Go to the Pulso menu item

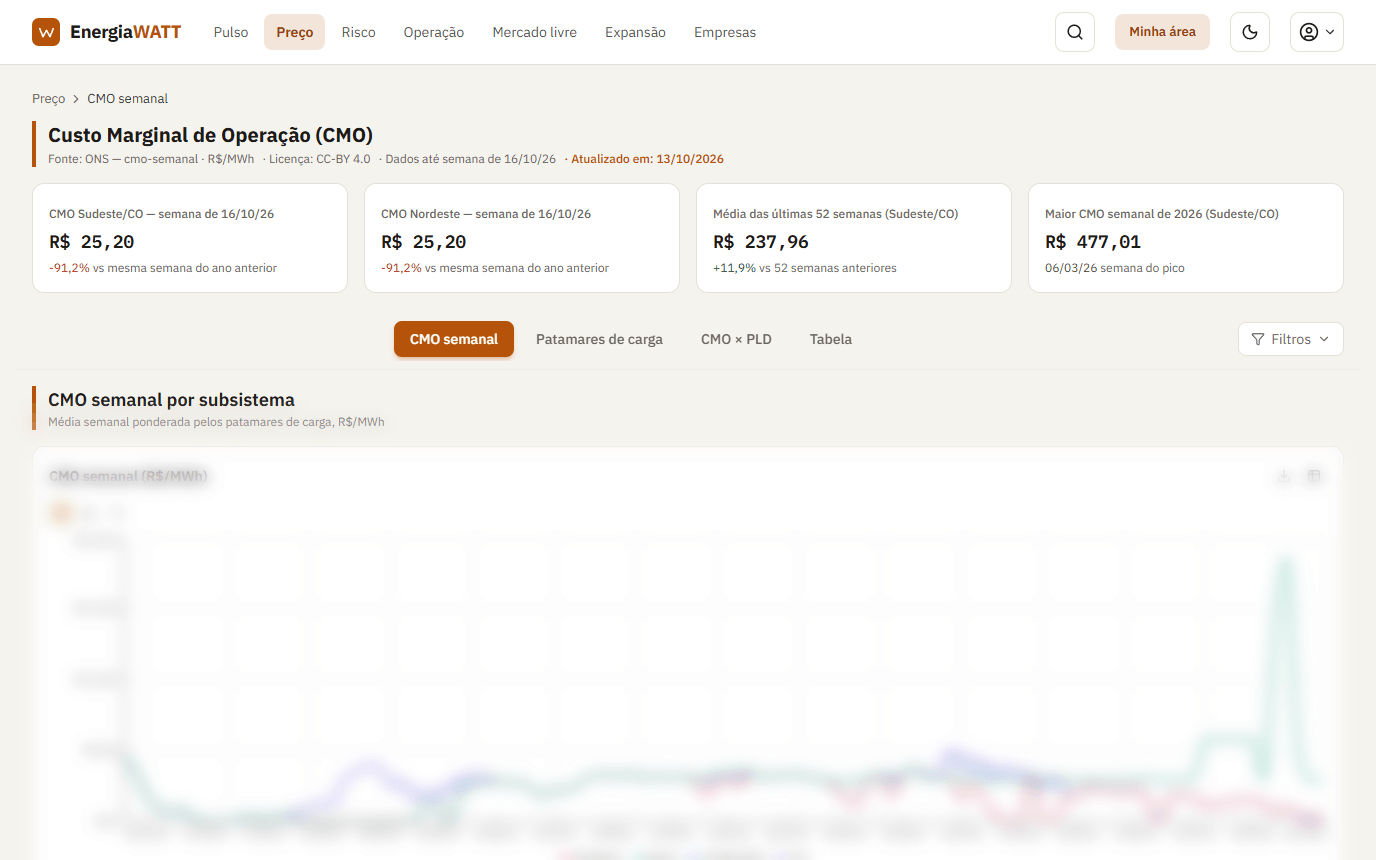231,32
